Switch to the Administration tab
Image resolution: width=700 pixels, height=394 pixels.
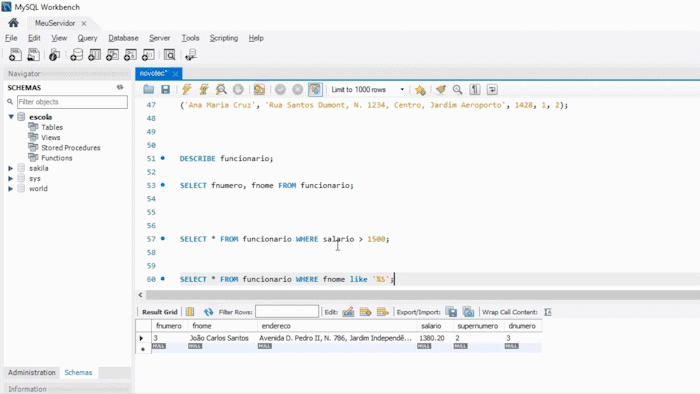32,372
